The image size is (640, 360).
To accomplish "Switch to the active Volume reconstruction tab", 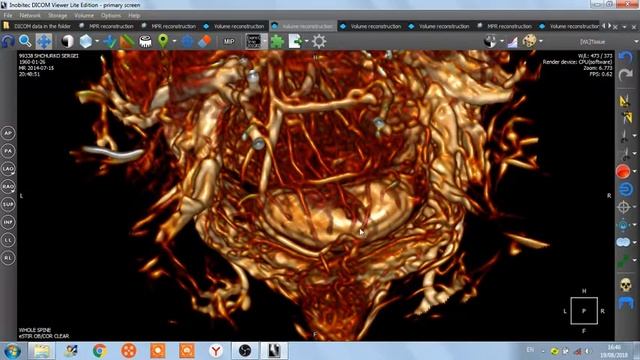I will 303,26.
